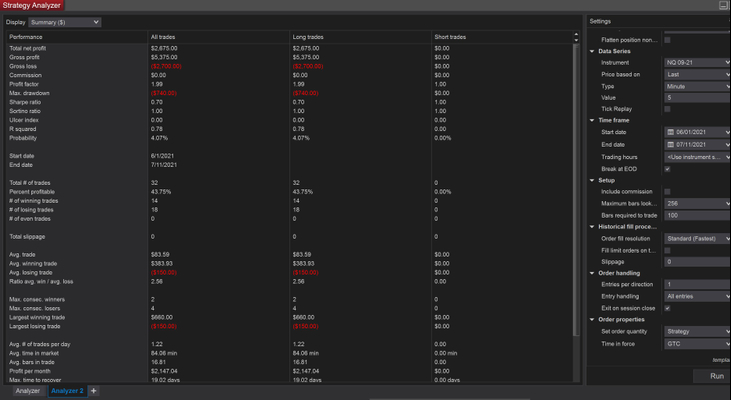Uncheck Exit on session close
This screenshot has height=400, width=731.
(668, 308)
